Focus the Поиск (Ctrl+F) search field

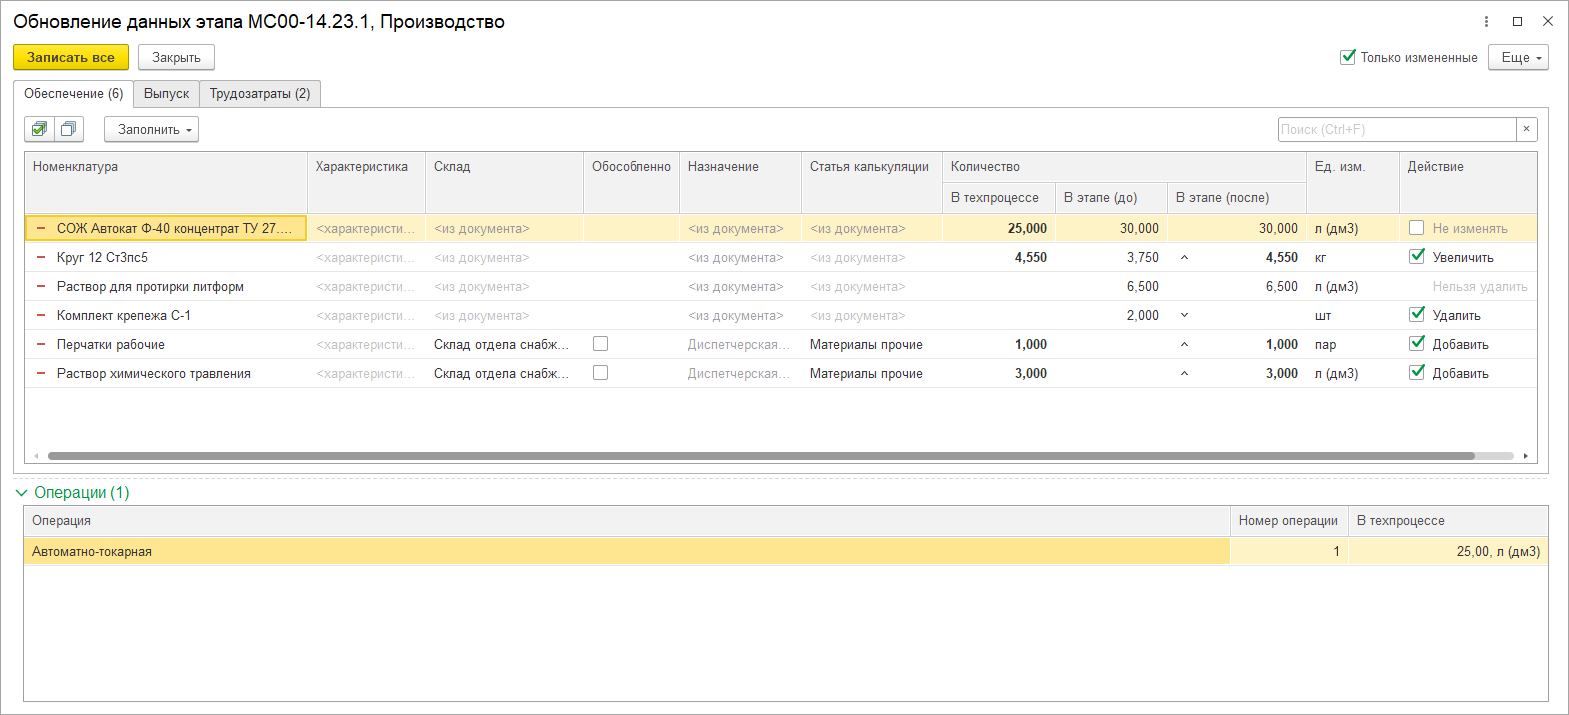(1396, 129)
